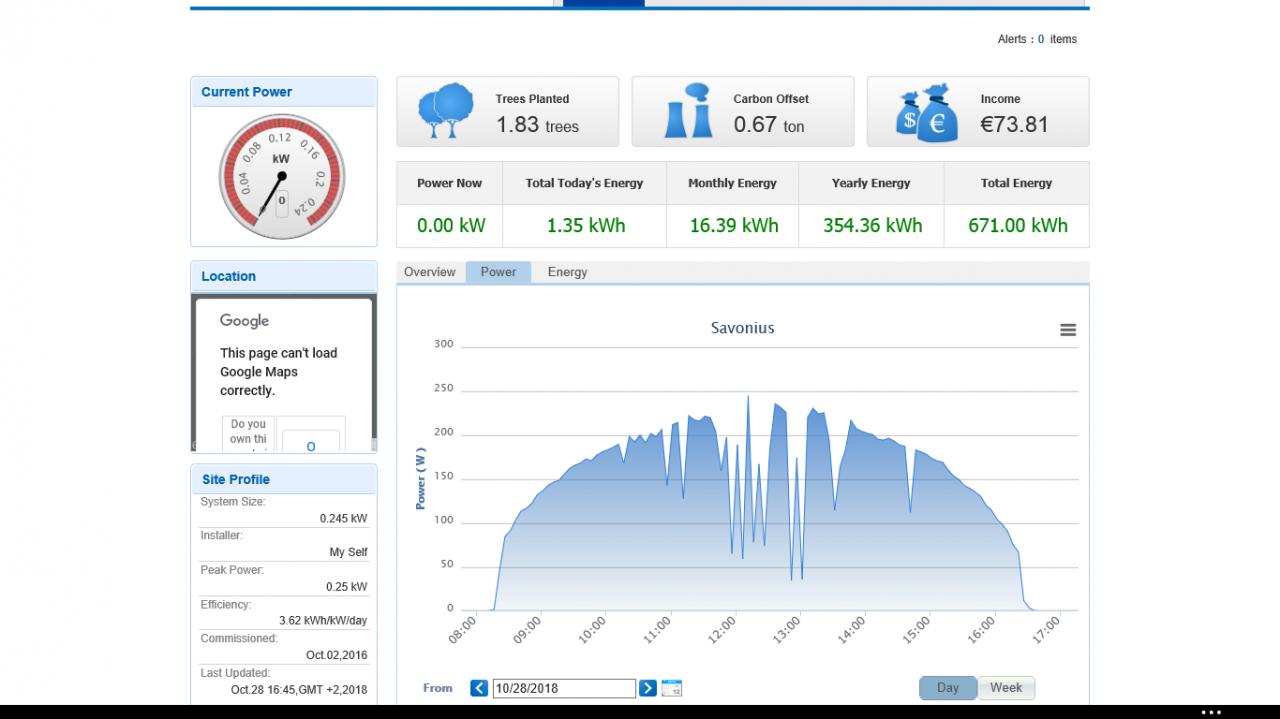Click the Current Power panel header
Screen dimensions: 1280x719
(284, 92)
